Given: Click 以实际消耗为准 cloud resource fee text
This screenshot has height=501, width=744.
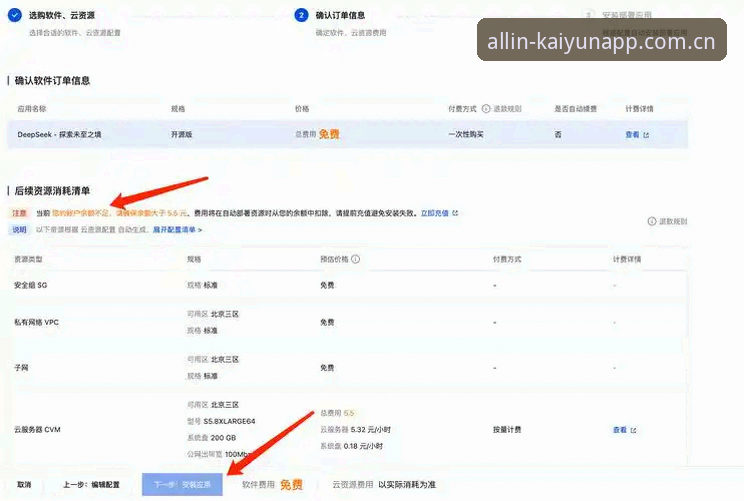Looking at the screenshot, I should click(407, 484).
